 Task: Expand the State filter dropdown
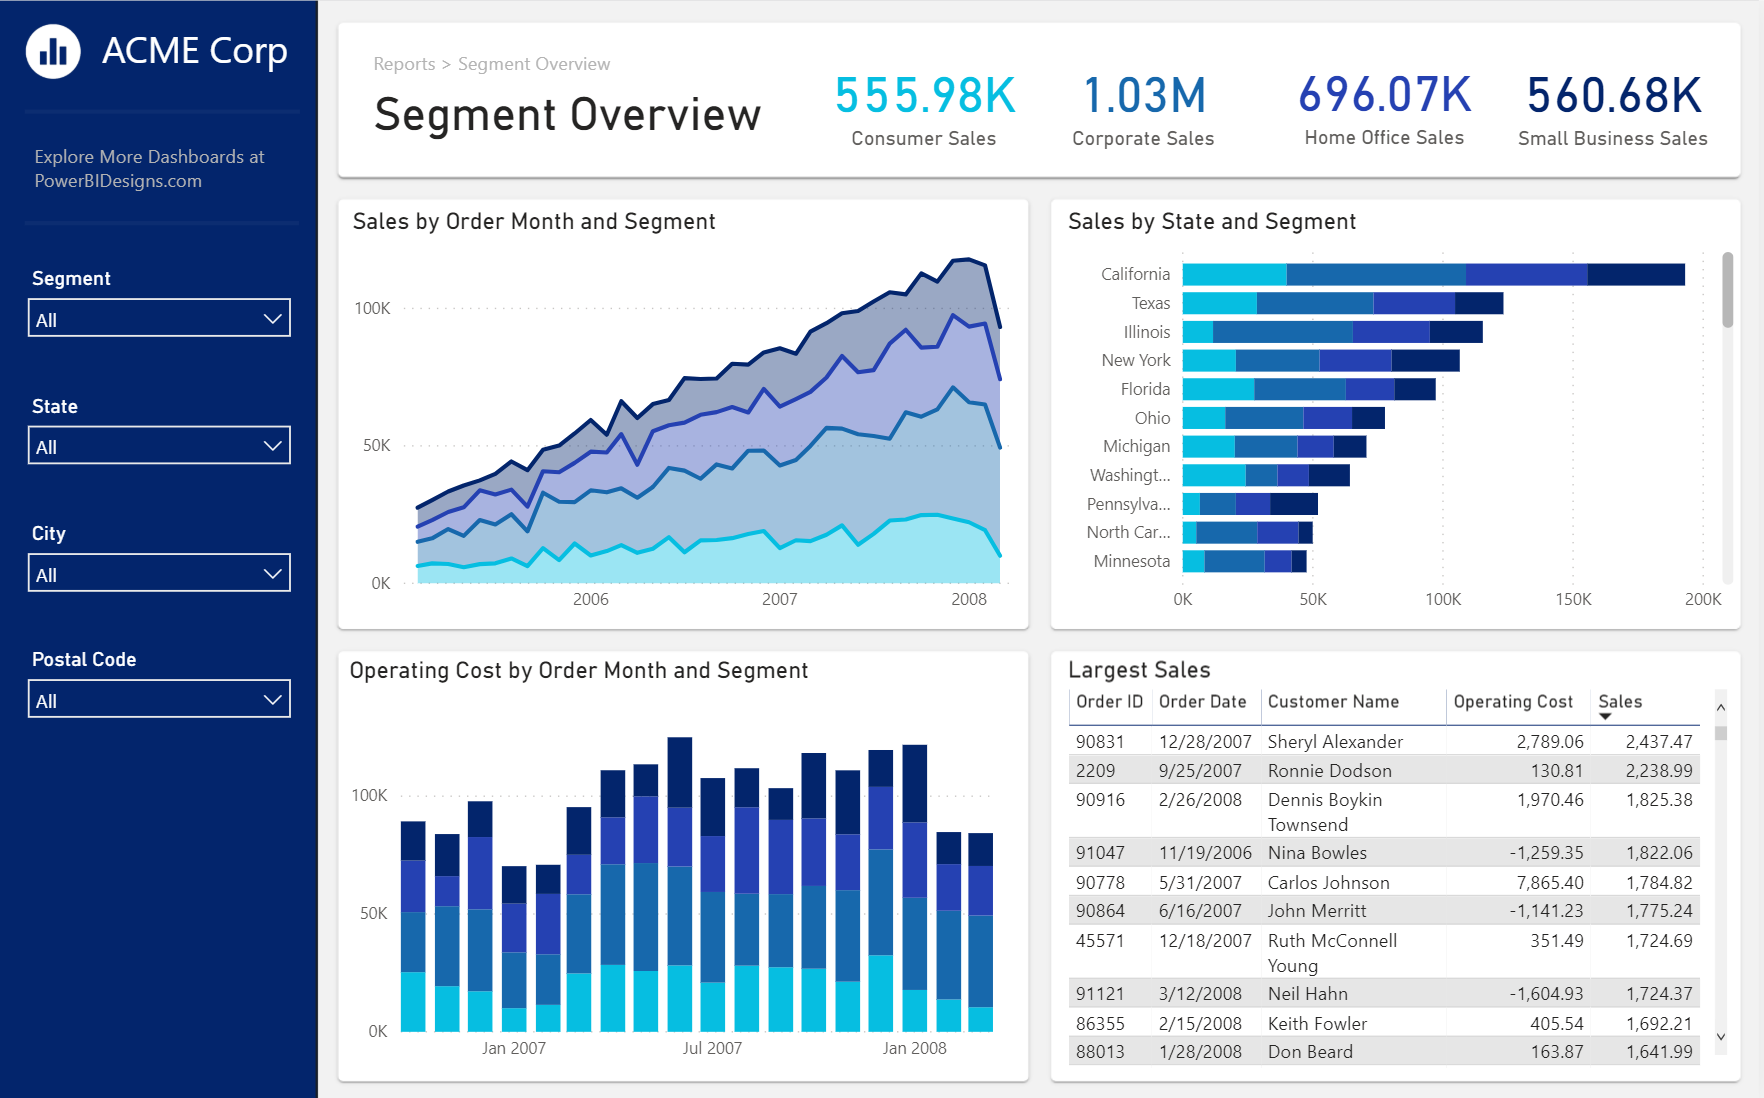point(159,446)
